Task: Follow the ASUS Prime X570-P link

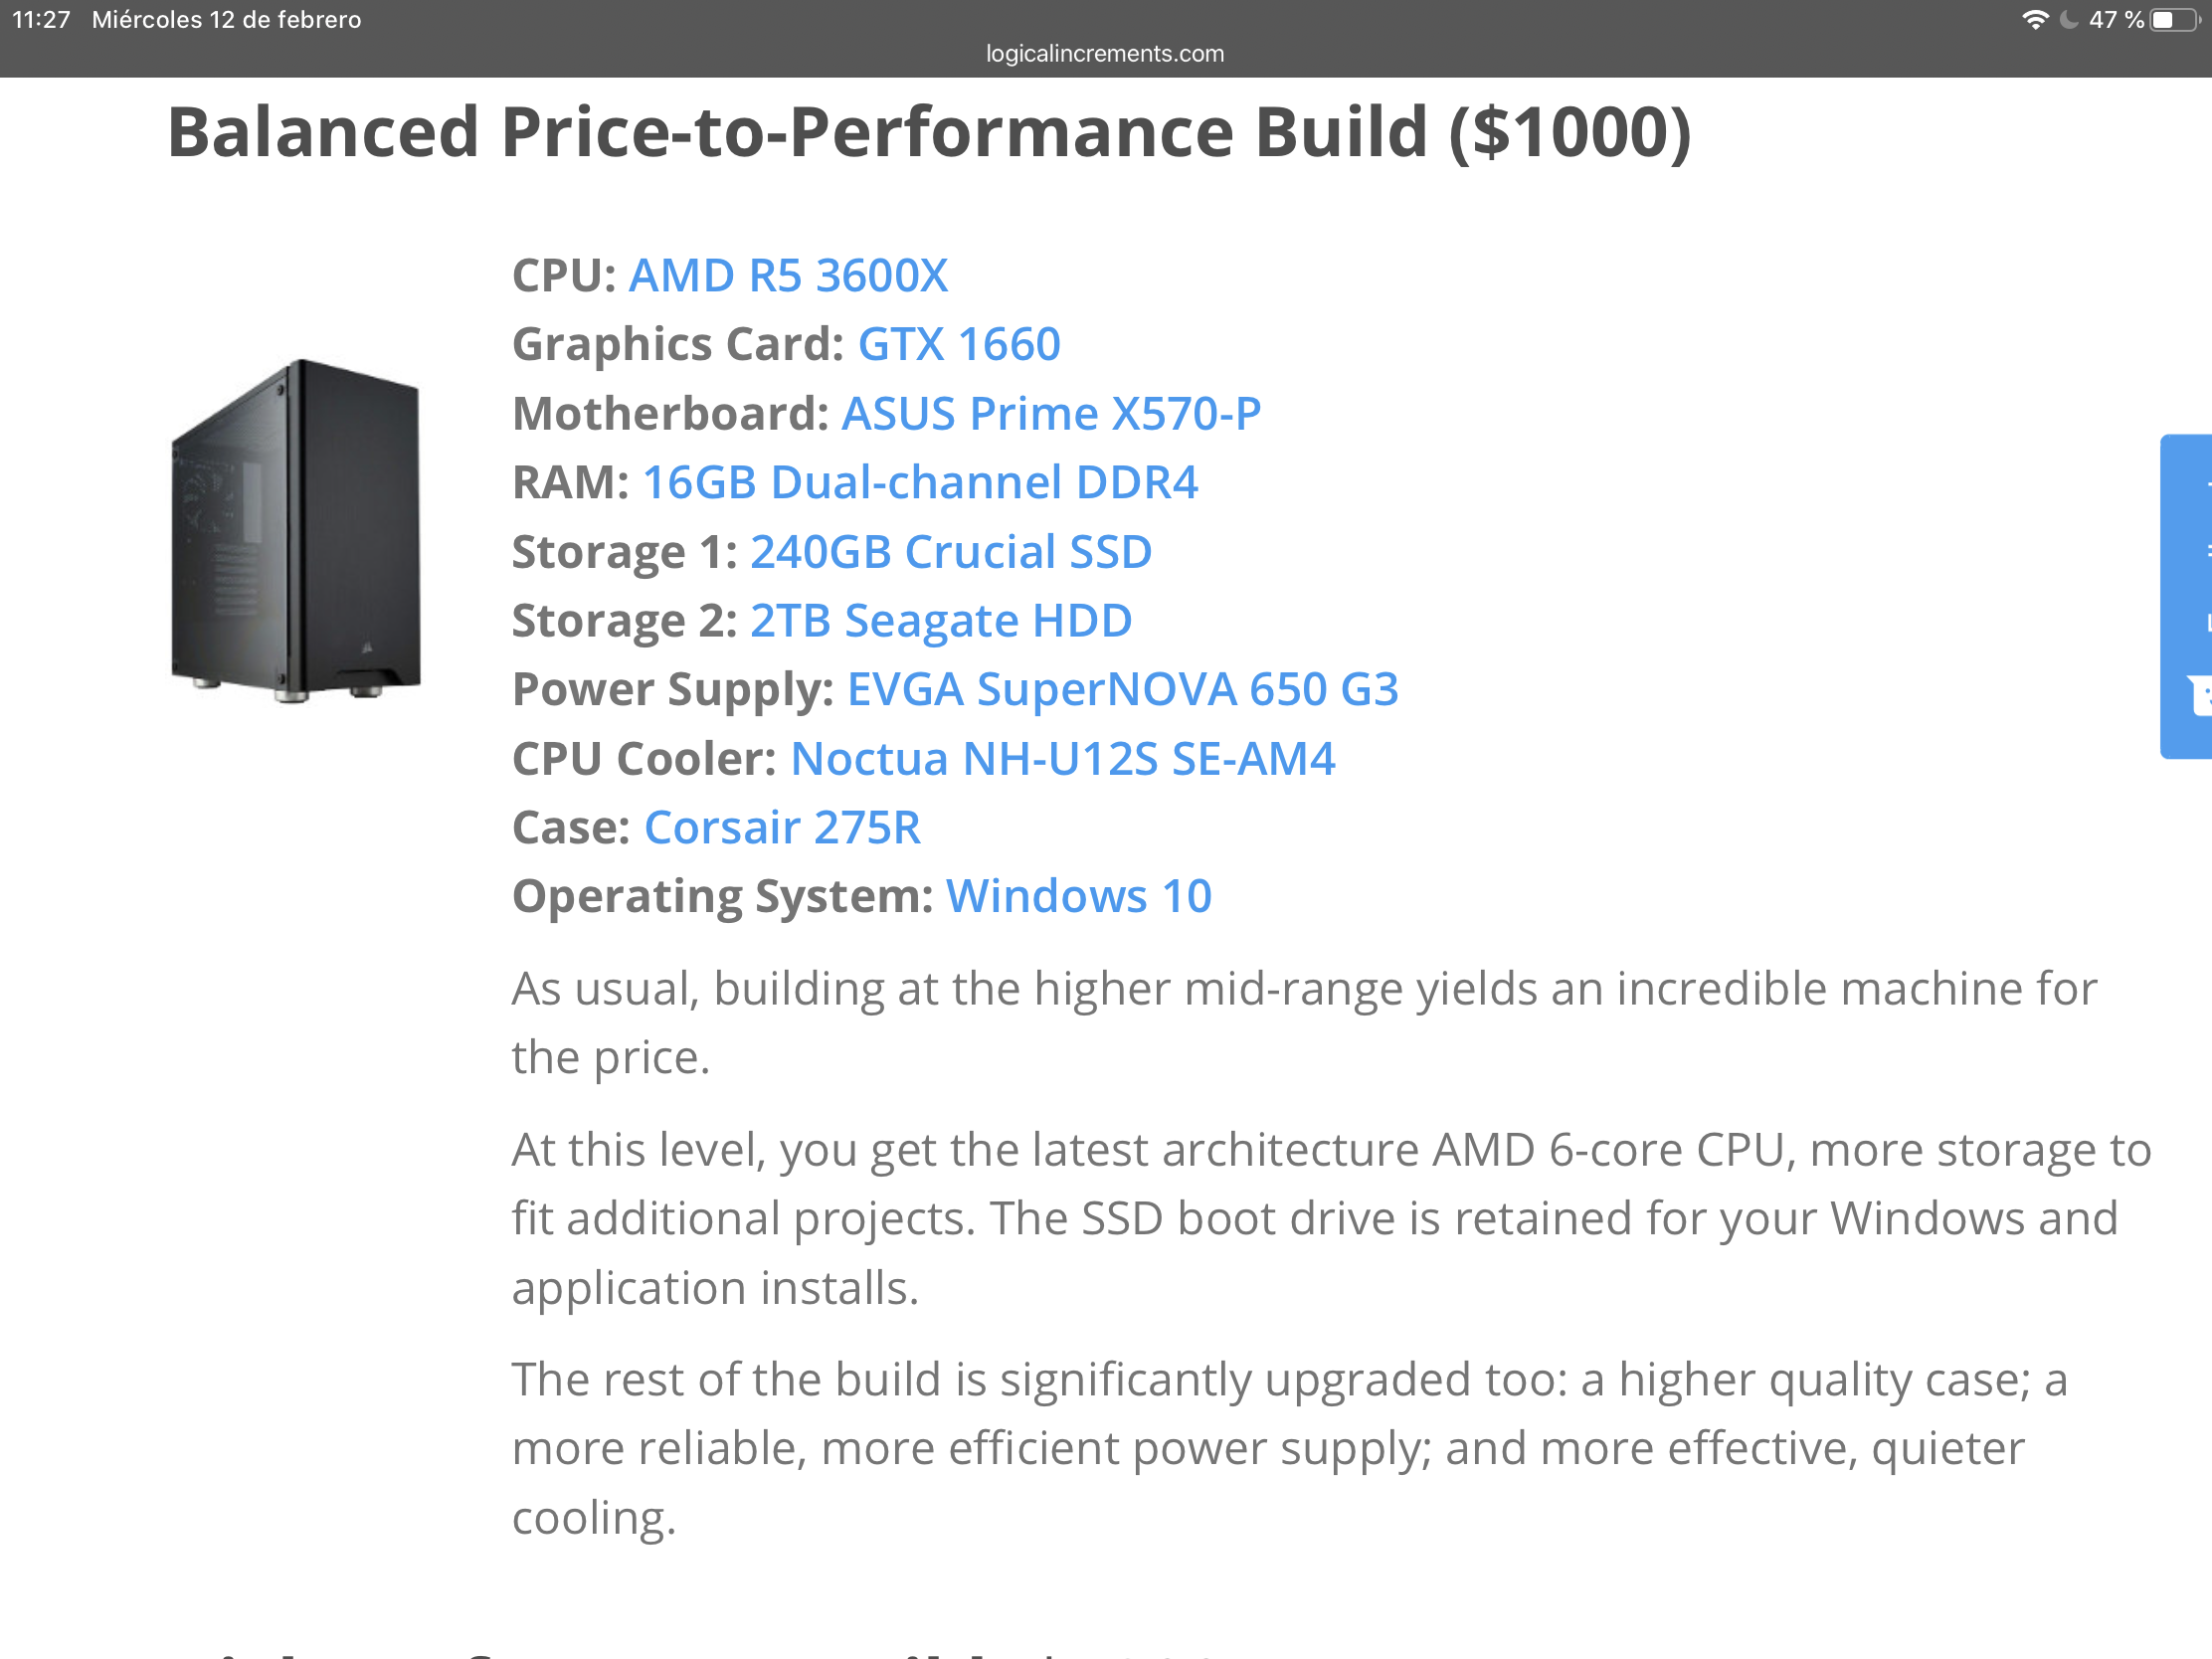Action: 1051,414
